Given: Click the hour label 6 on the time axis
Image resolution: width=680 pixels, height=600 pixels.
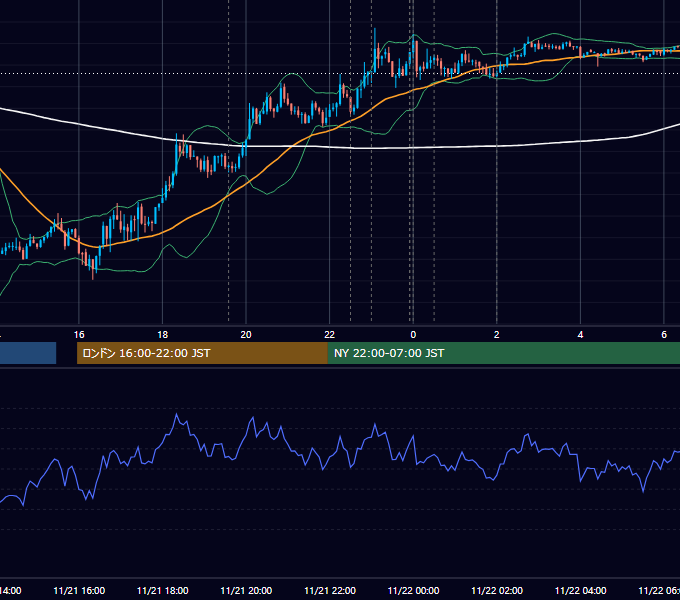Looking at the screenshot, I should pyautogui.click(x=664, y=335).
